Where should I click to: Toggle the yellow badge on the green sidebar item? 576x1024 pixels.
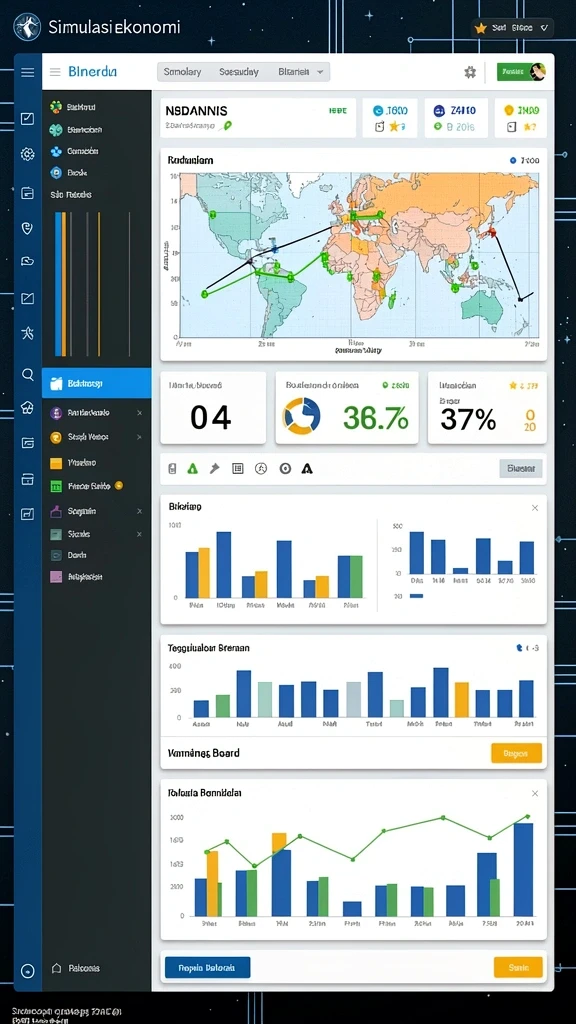119,485
